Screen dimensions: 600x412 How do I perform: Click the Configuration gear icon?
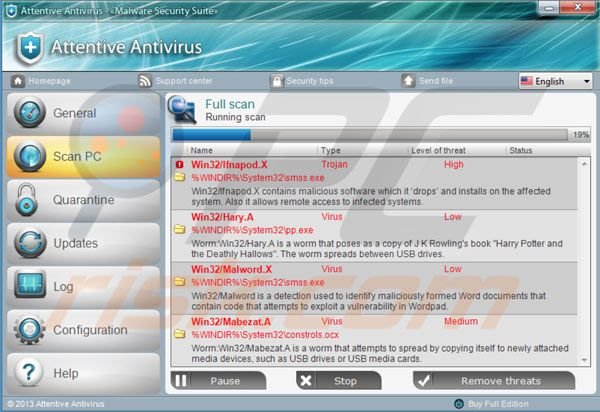pyautogui.click(x=29, y=329)
